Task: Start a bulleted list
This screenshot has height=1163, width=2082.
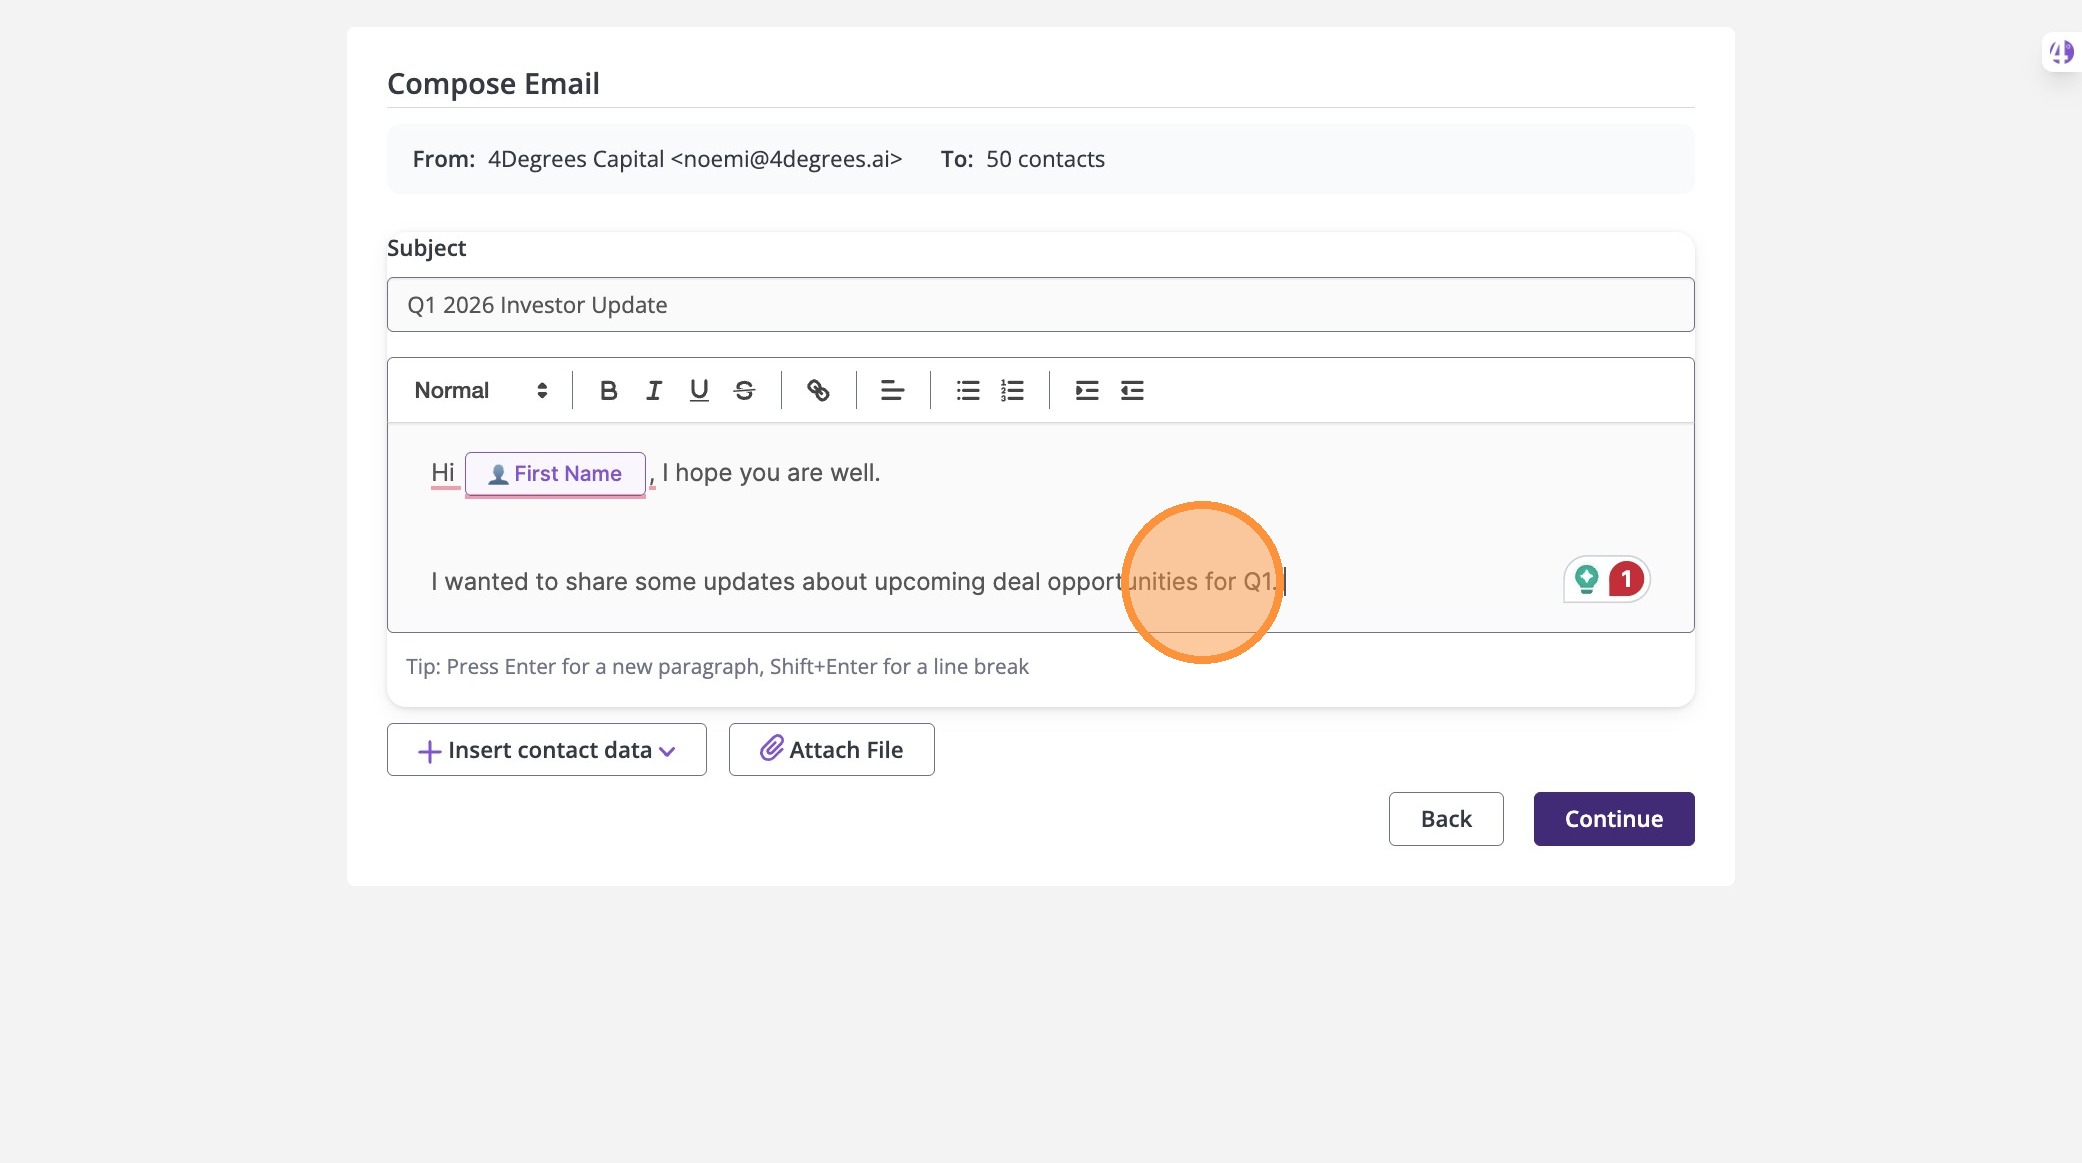Action: coord(967,391)
